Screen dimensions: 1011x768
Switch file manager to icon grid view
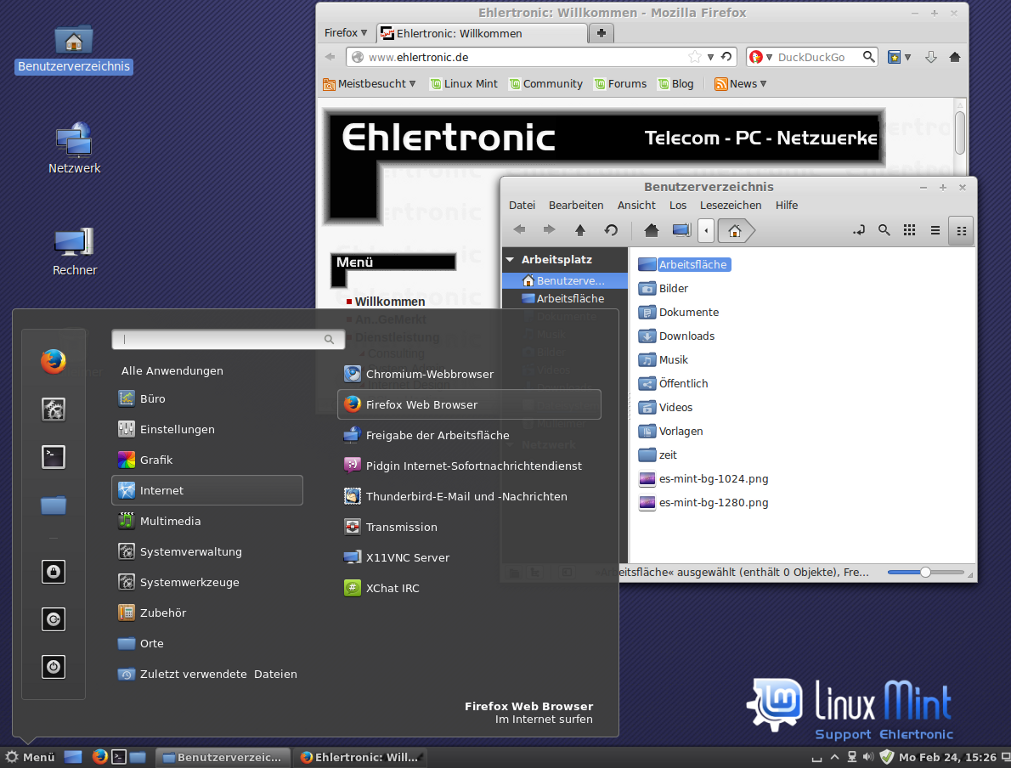pyautogui.click(x=909, y=230)
